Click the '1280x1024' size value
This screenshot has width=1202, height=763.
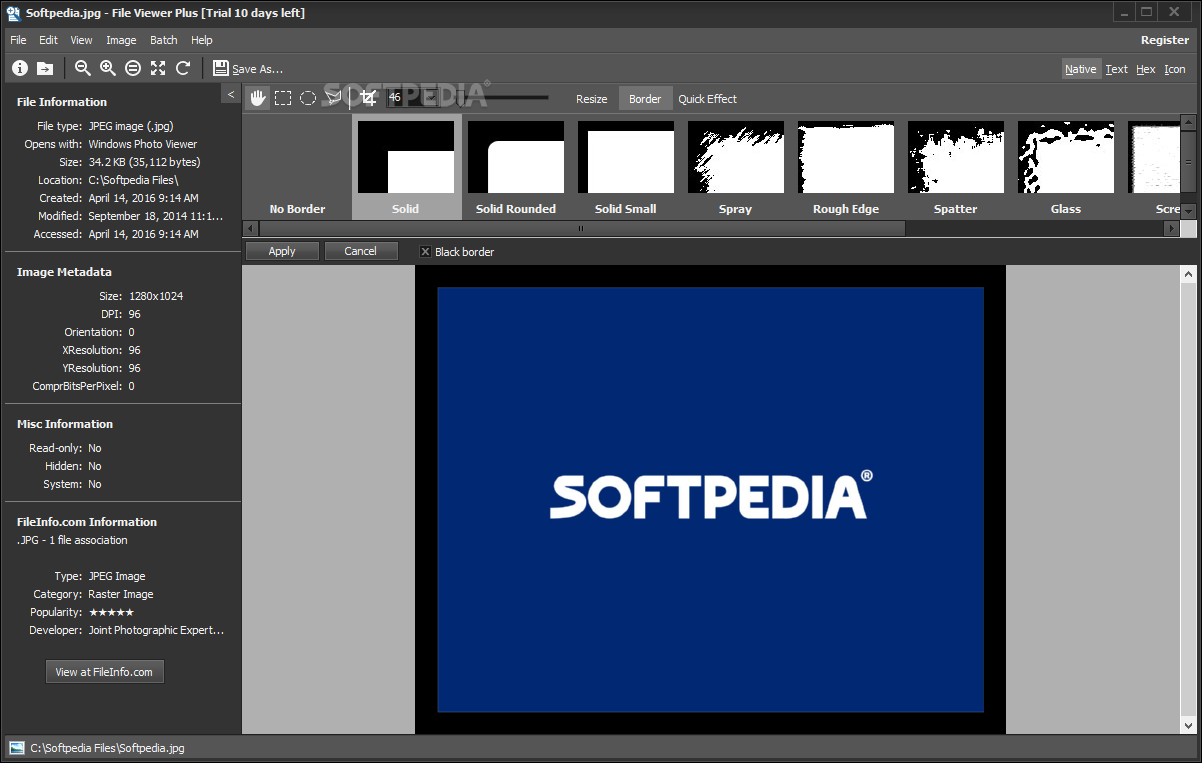coord(156,296)
